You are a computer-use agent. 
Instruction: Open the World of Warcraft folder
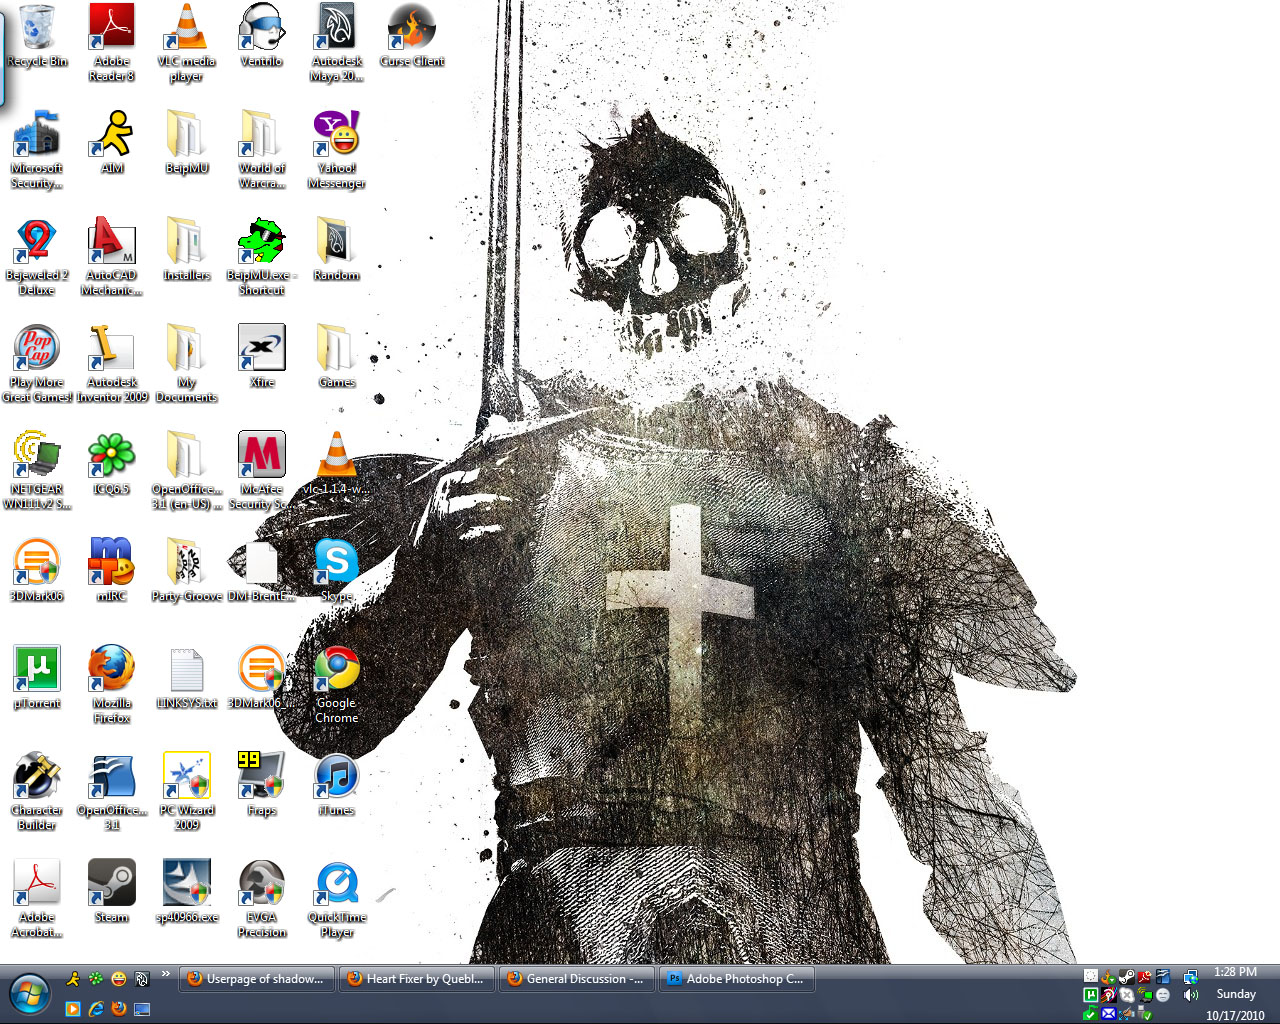(262, 135)
